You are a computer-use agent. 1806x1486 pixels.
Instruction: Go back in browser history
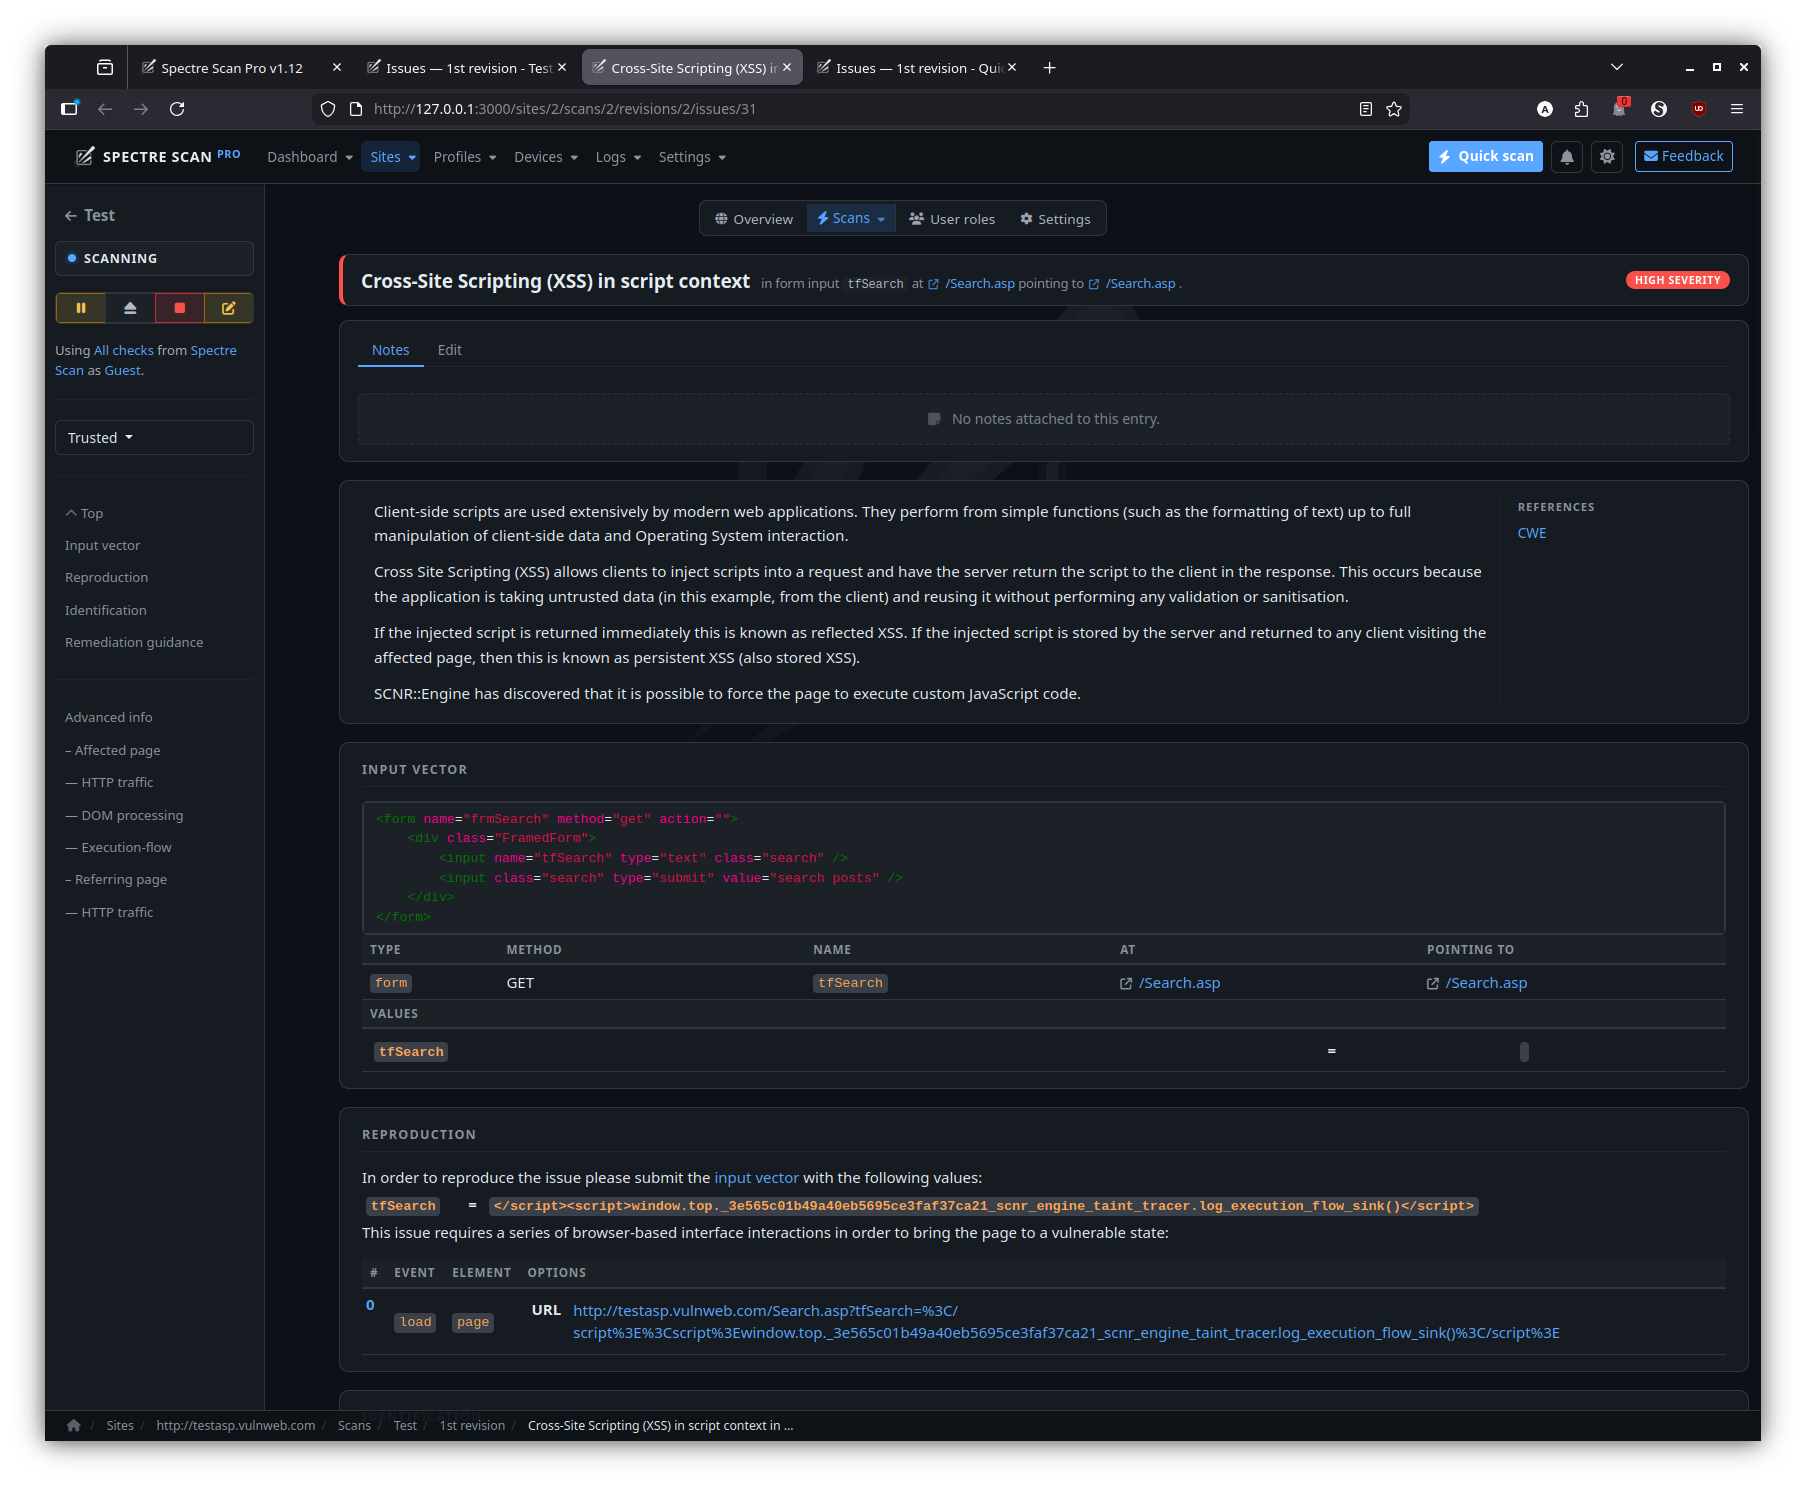click(105, 109)
